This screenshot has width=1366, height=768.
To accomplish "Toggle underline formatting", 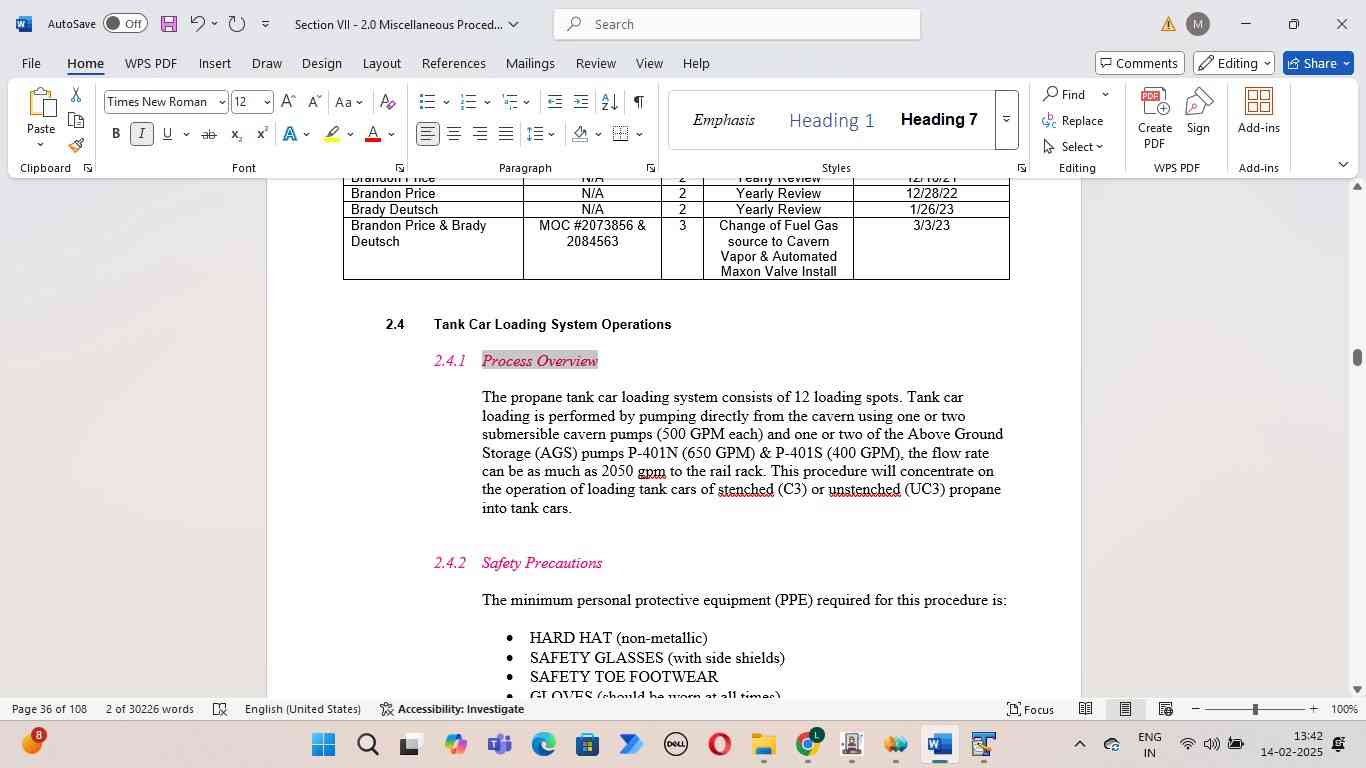I will (x=167, y=134).
